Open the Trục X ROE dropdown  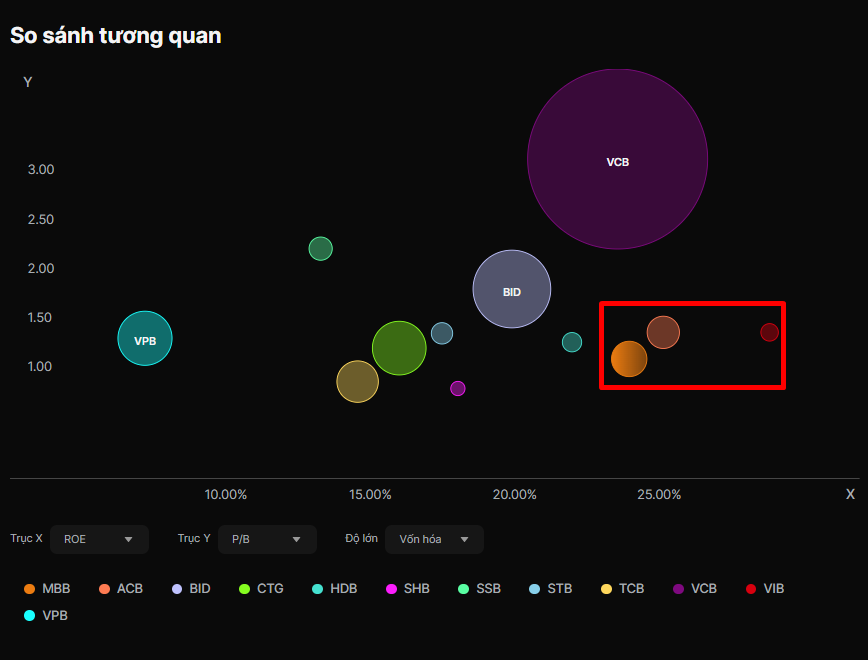99,539
